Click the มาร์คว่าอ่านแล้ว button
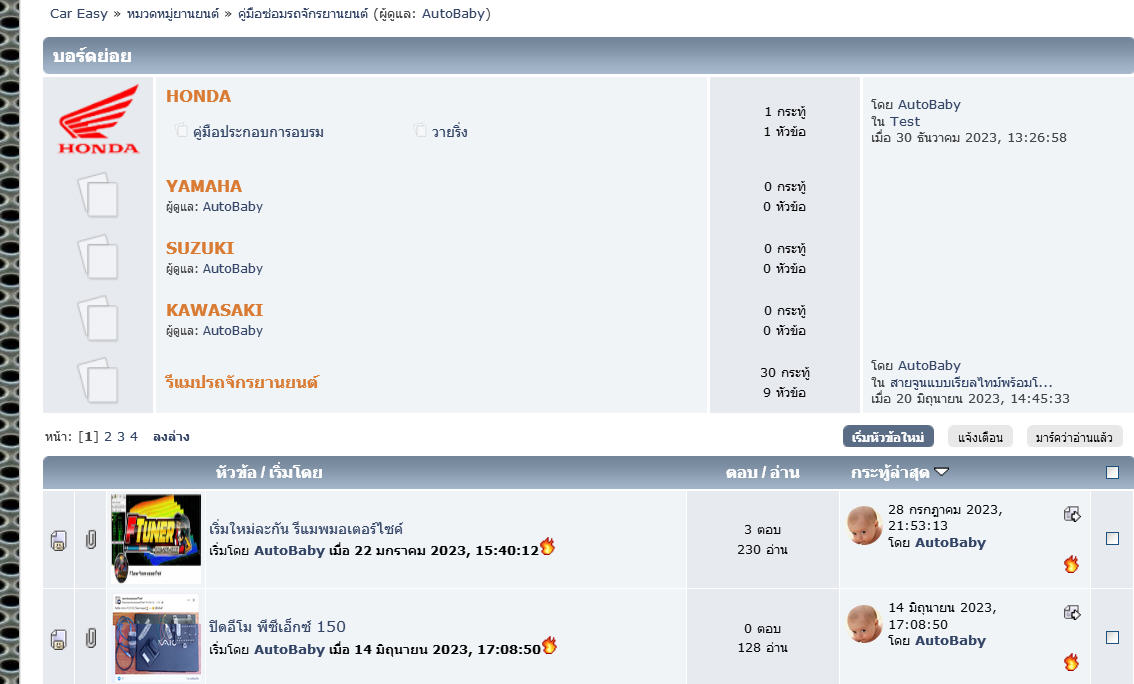 coord(1074,437)
